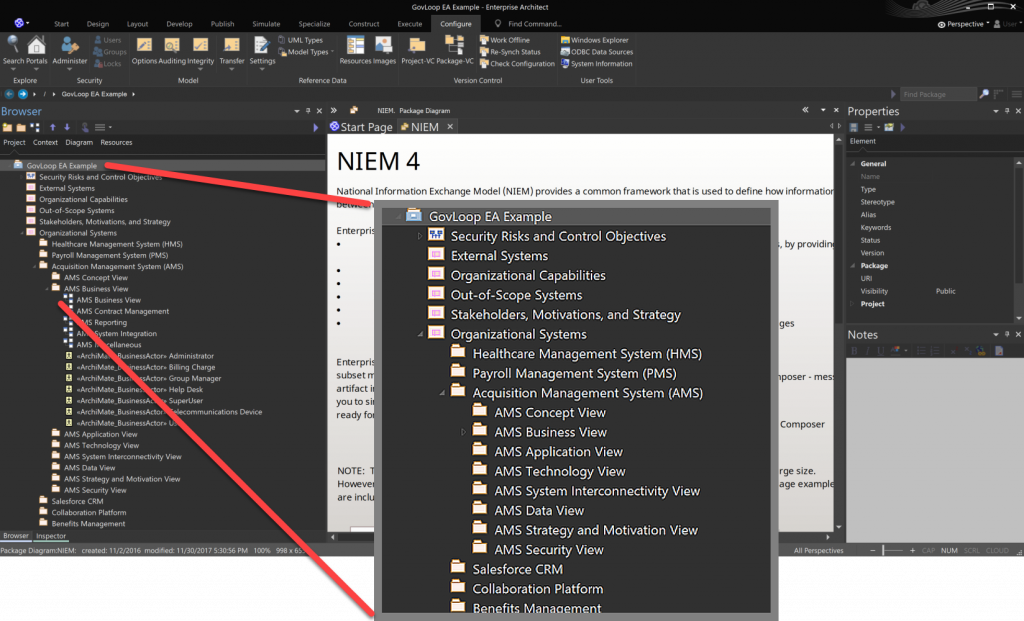The height and width of the screenshot is (621, 1024).
Task: Open the Images reference data icon
Action: pos(384,51)
